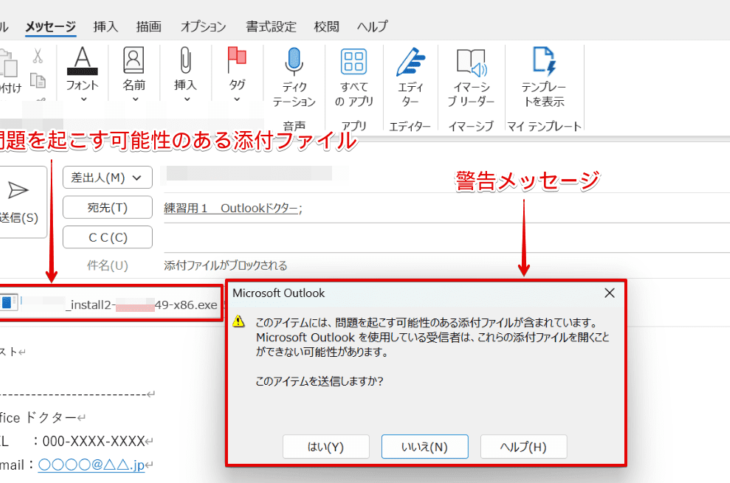Image resolution: width=730 pixels, height=483 pixels.
Task: Launch the Editor pen icon
Action: [410, 64]
